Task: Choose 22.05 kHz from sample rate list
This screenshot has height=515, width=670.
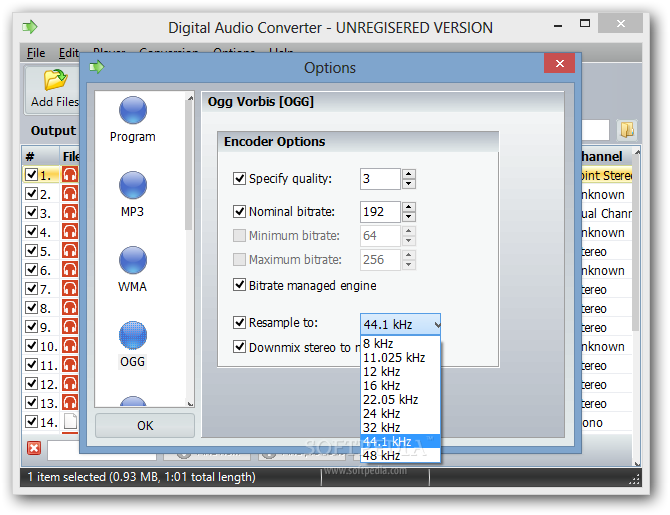Action: pos(400,399)
